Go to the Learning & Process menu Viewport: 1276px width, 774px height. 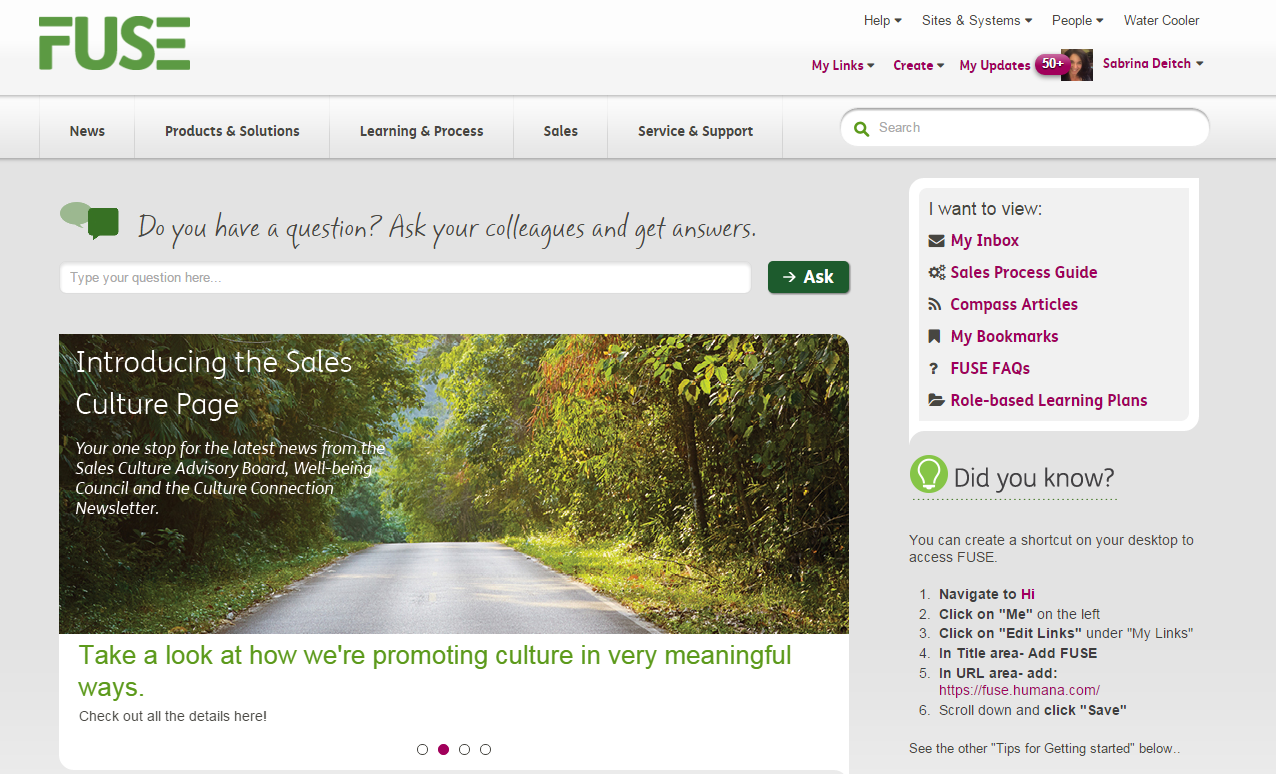(x=421, y=131)
